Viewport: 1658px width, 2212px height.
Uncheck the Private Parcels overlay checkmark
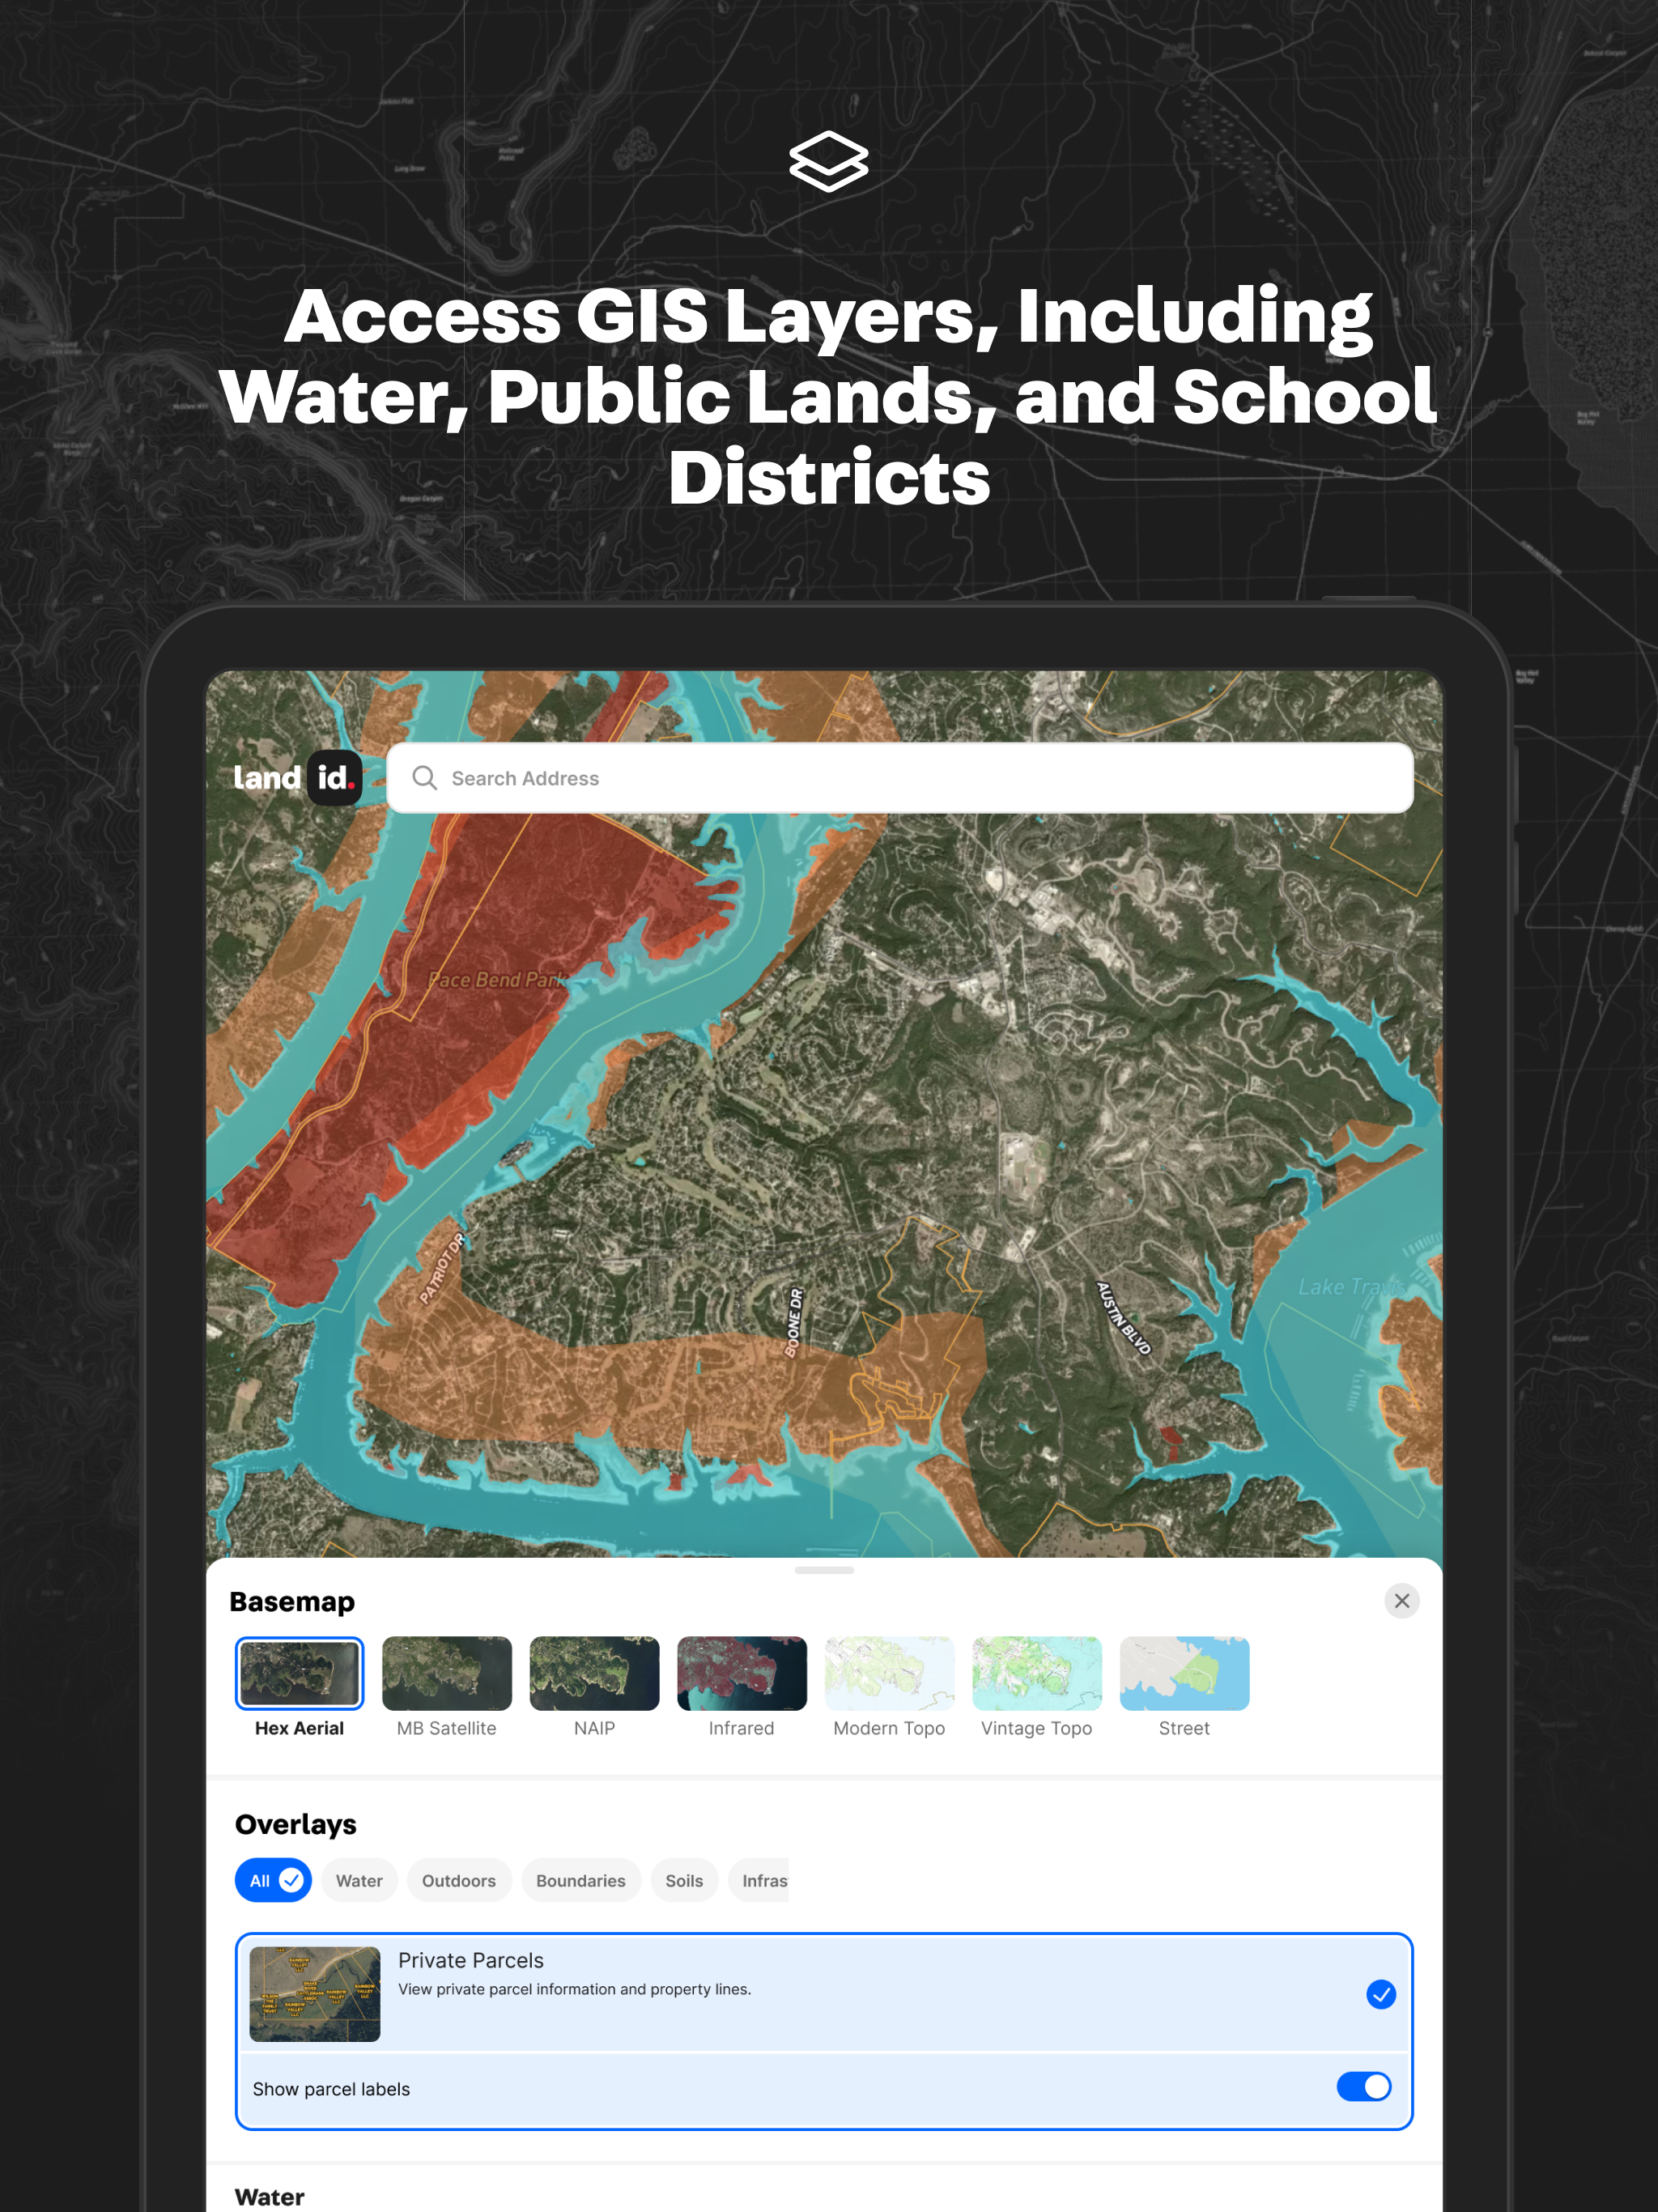coord(1380,1994)
